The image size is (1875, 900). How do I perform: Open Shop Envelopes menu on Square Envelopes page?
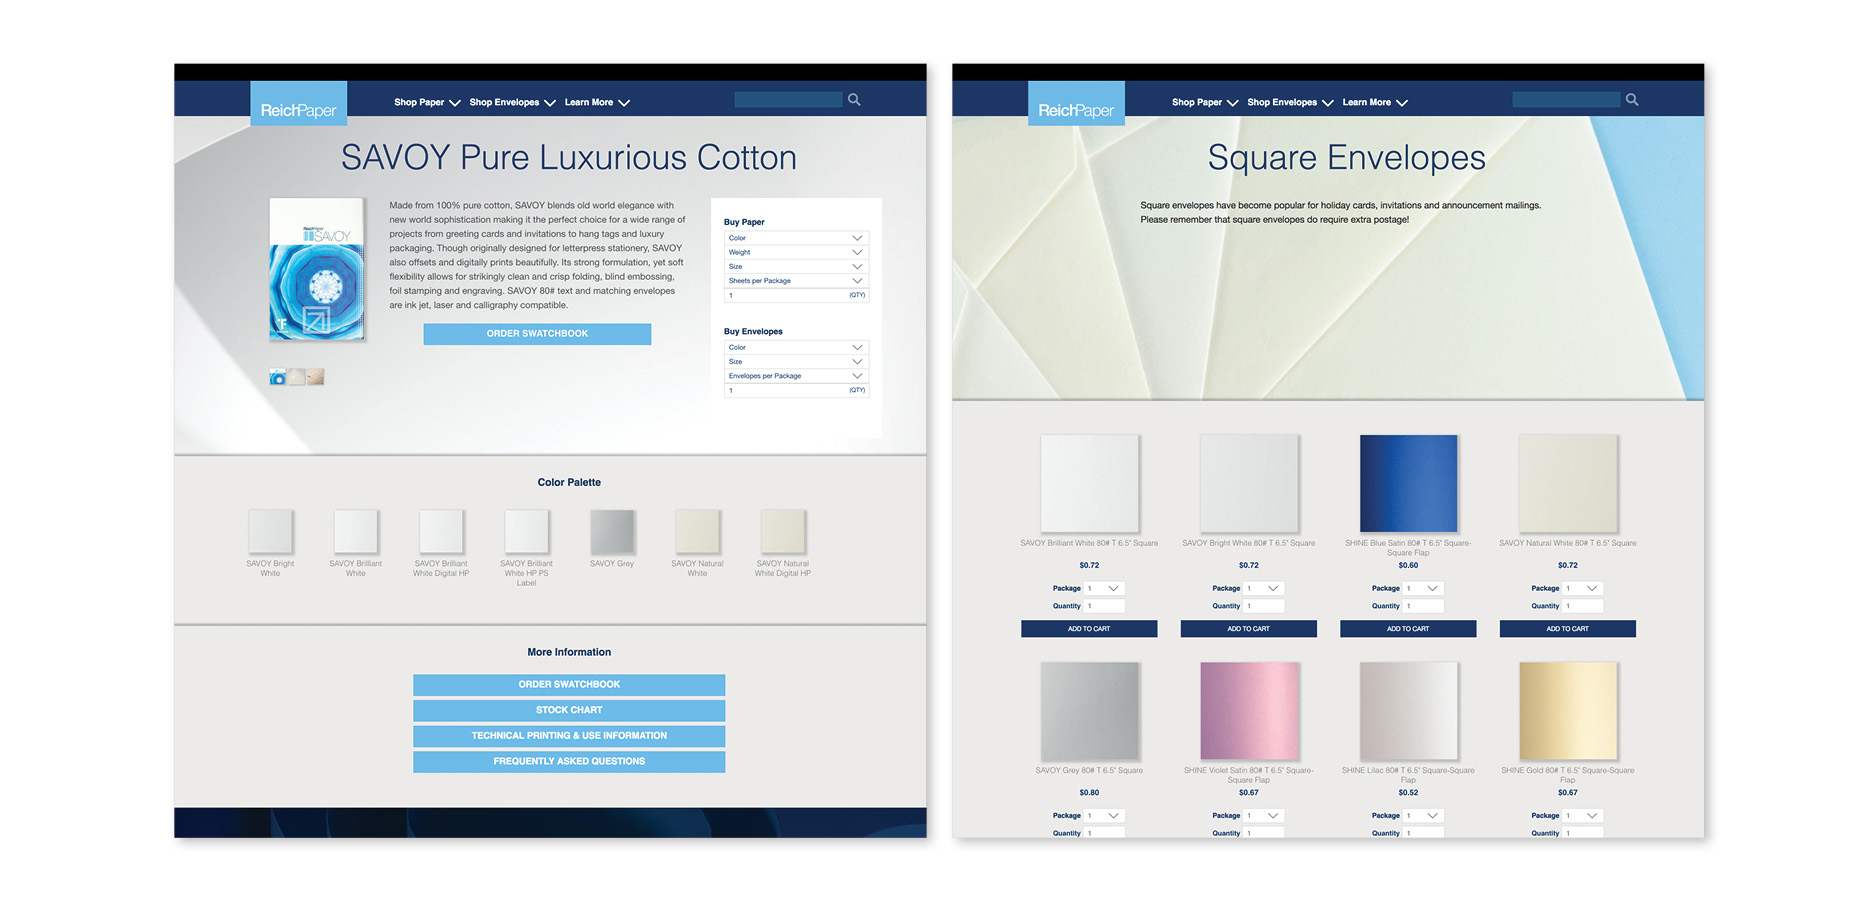pyautogui.click(x=1290, y=102)
